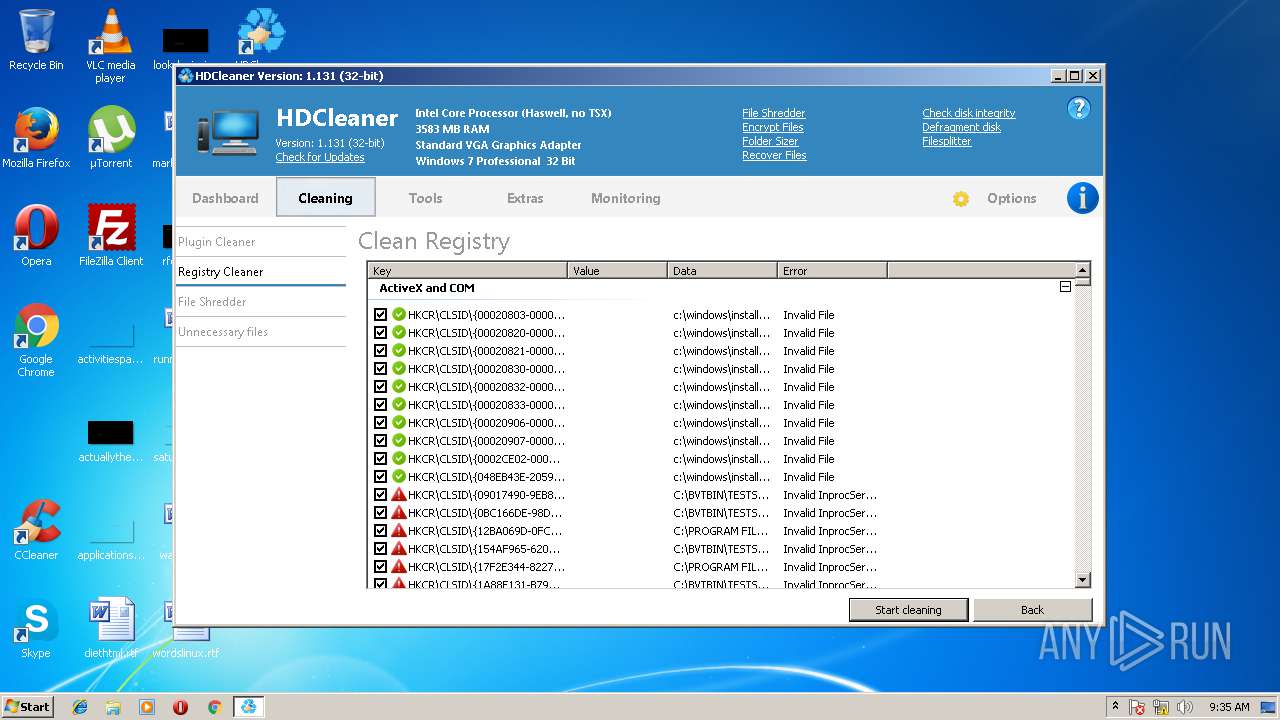Uncheck the HKCR\CLSID\{00020832-0000 entry
Image resolution: width=1280 pixels, height=720 pixels.
coord(380,386)
